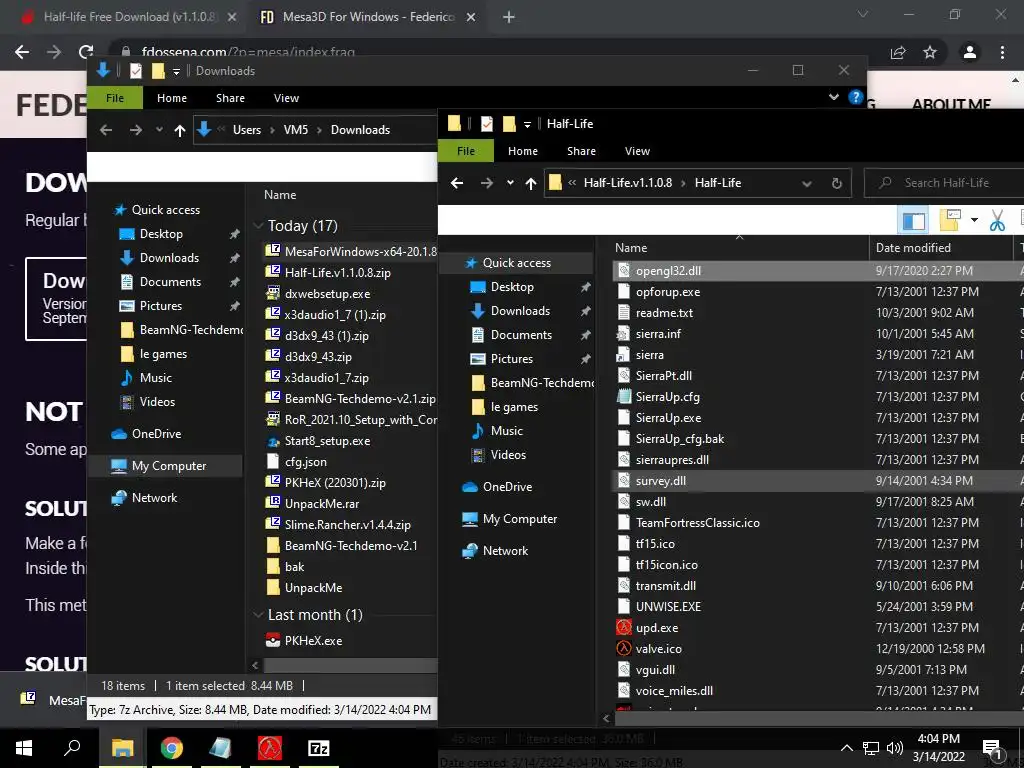Open My Computer in Downloads window sidebar
The image size is (1024, 768).
168,466
